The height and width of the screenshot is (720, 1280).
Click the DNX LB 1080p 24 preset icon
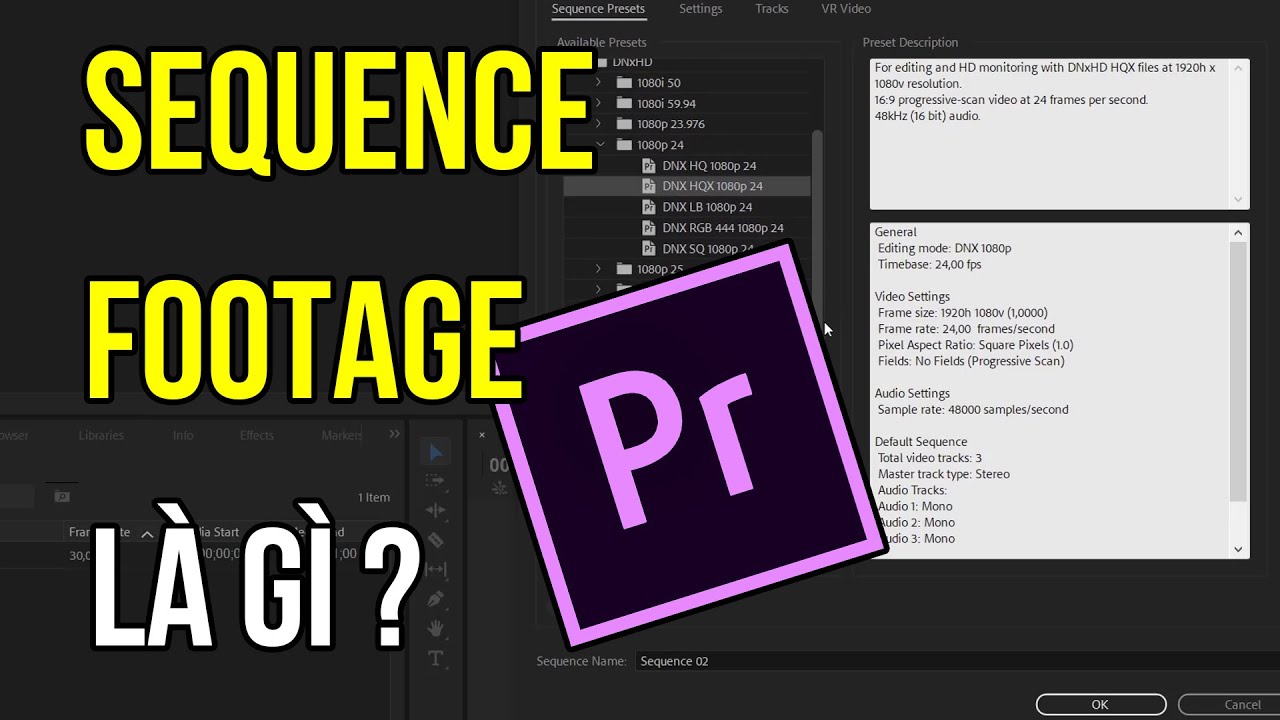tap(649, 207)
